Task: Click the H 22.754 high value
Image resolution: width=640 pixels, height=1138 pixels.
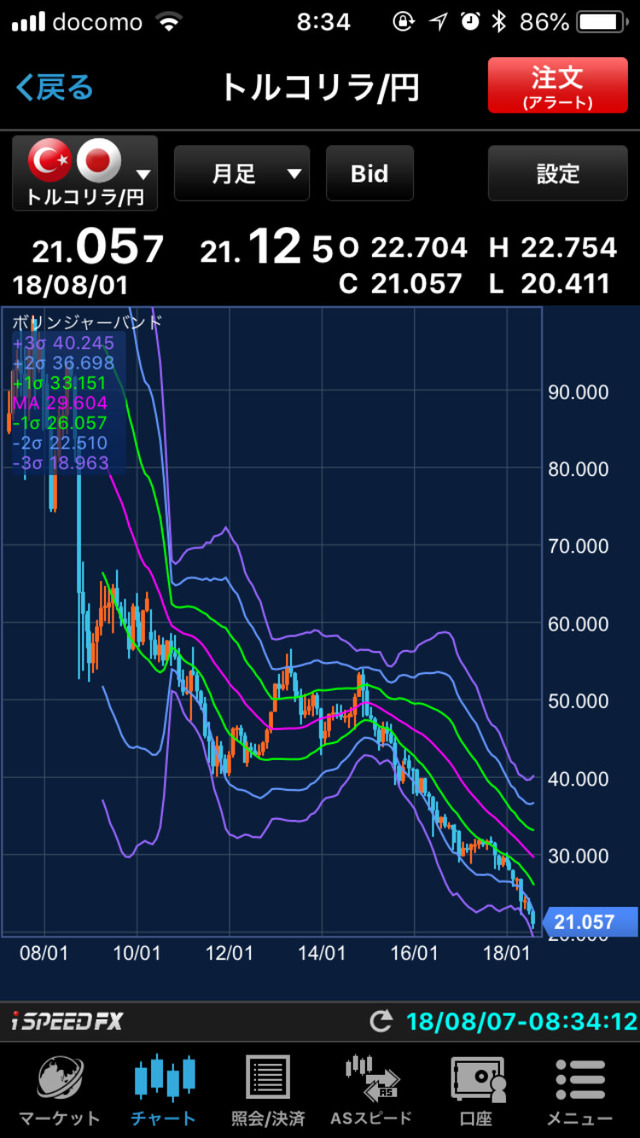Action: tap(553, 248)
